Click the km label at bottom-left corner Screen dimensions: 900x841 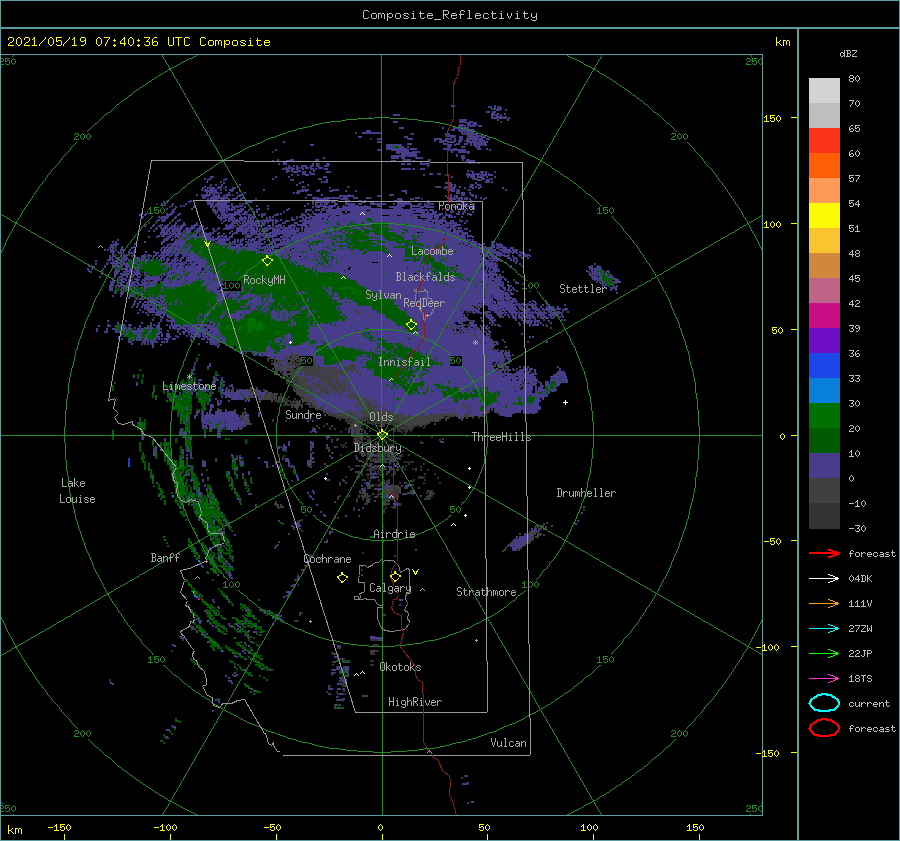pyautogui.click(x=14, y=830)
